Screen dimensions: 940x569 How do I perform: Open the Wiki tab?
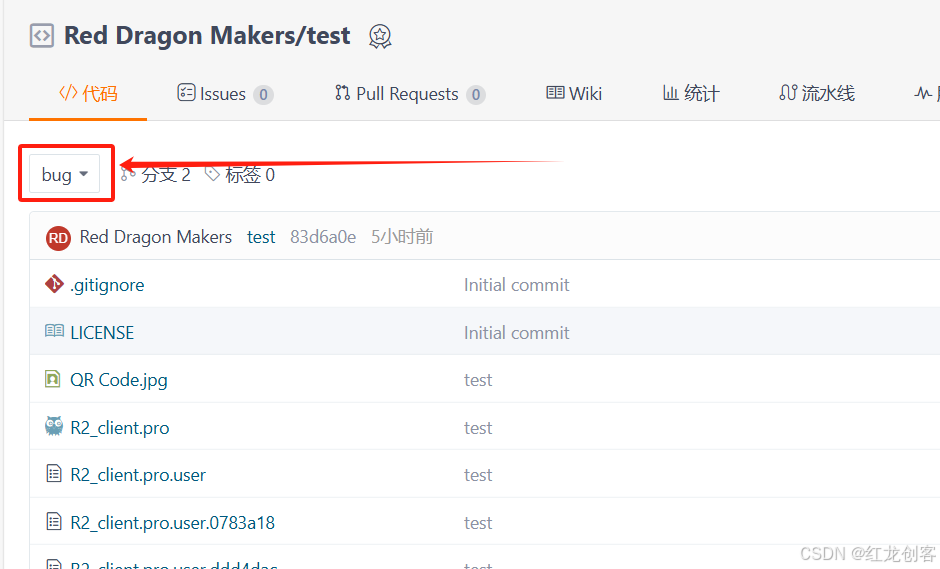point(574,94)
